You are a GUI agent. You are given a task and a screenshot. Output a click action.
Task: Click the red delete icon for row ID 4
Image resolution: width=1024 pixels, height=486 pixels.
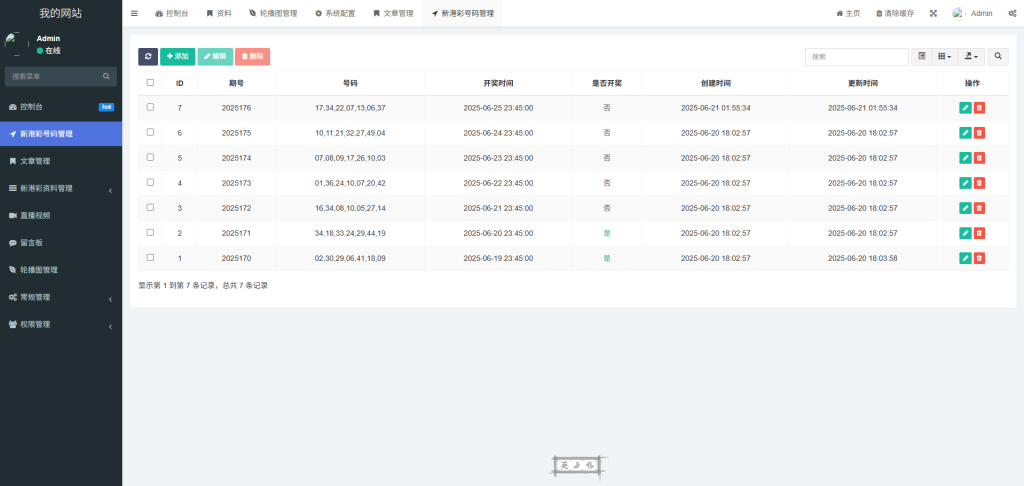[x=980, y=183]
